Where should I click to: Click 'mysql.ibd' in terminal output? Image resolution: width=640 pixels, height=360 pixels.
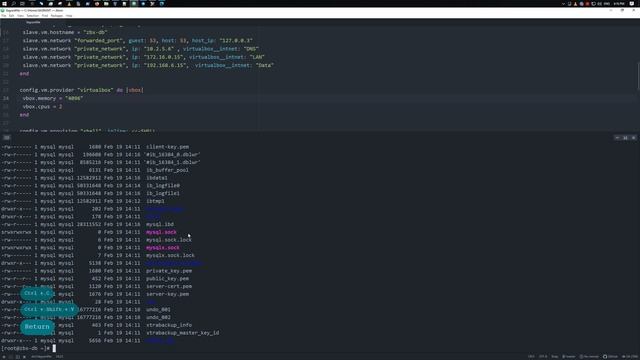(x=160, y=224)
